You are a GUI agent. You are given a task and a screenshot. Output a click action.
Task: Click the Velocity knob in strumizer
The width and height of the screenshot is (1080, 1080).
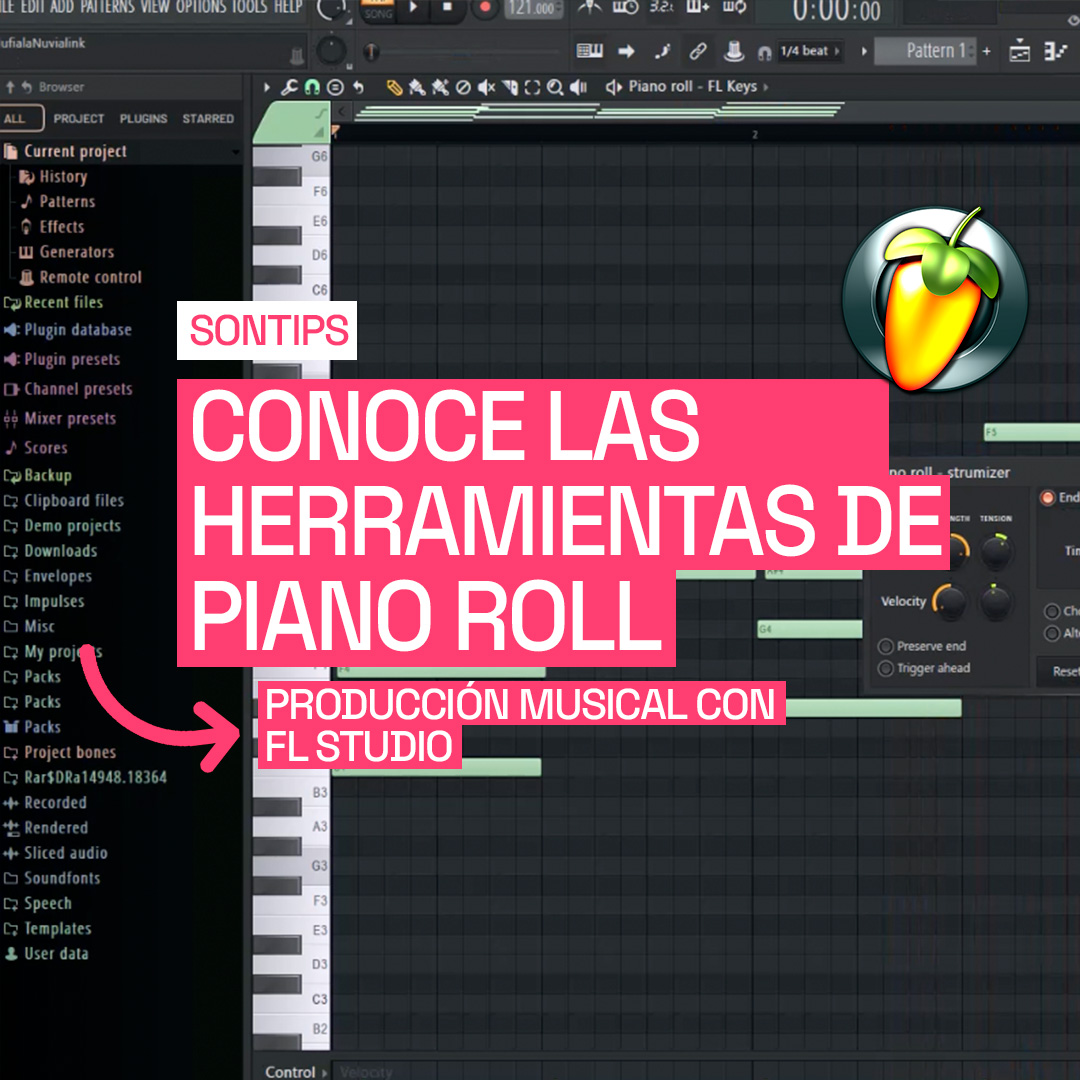point(949,601)
